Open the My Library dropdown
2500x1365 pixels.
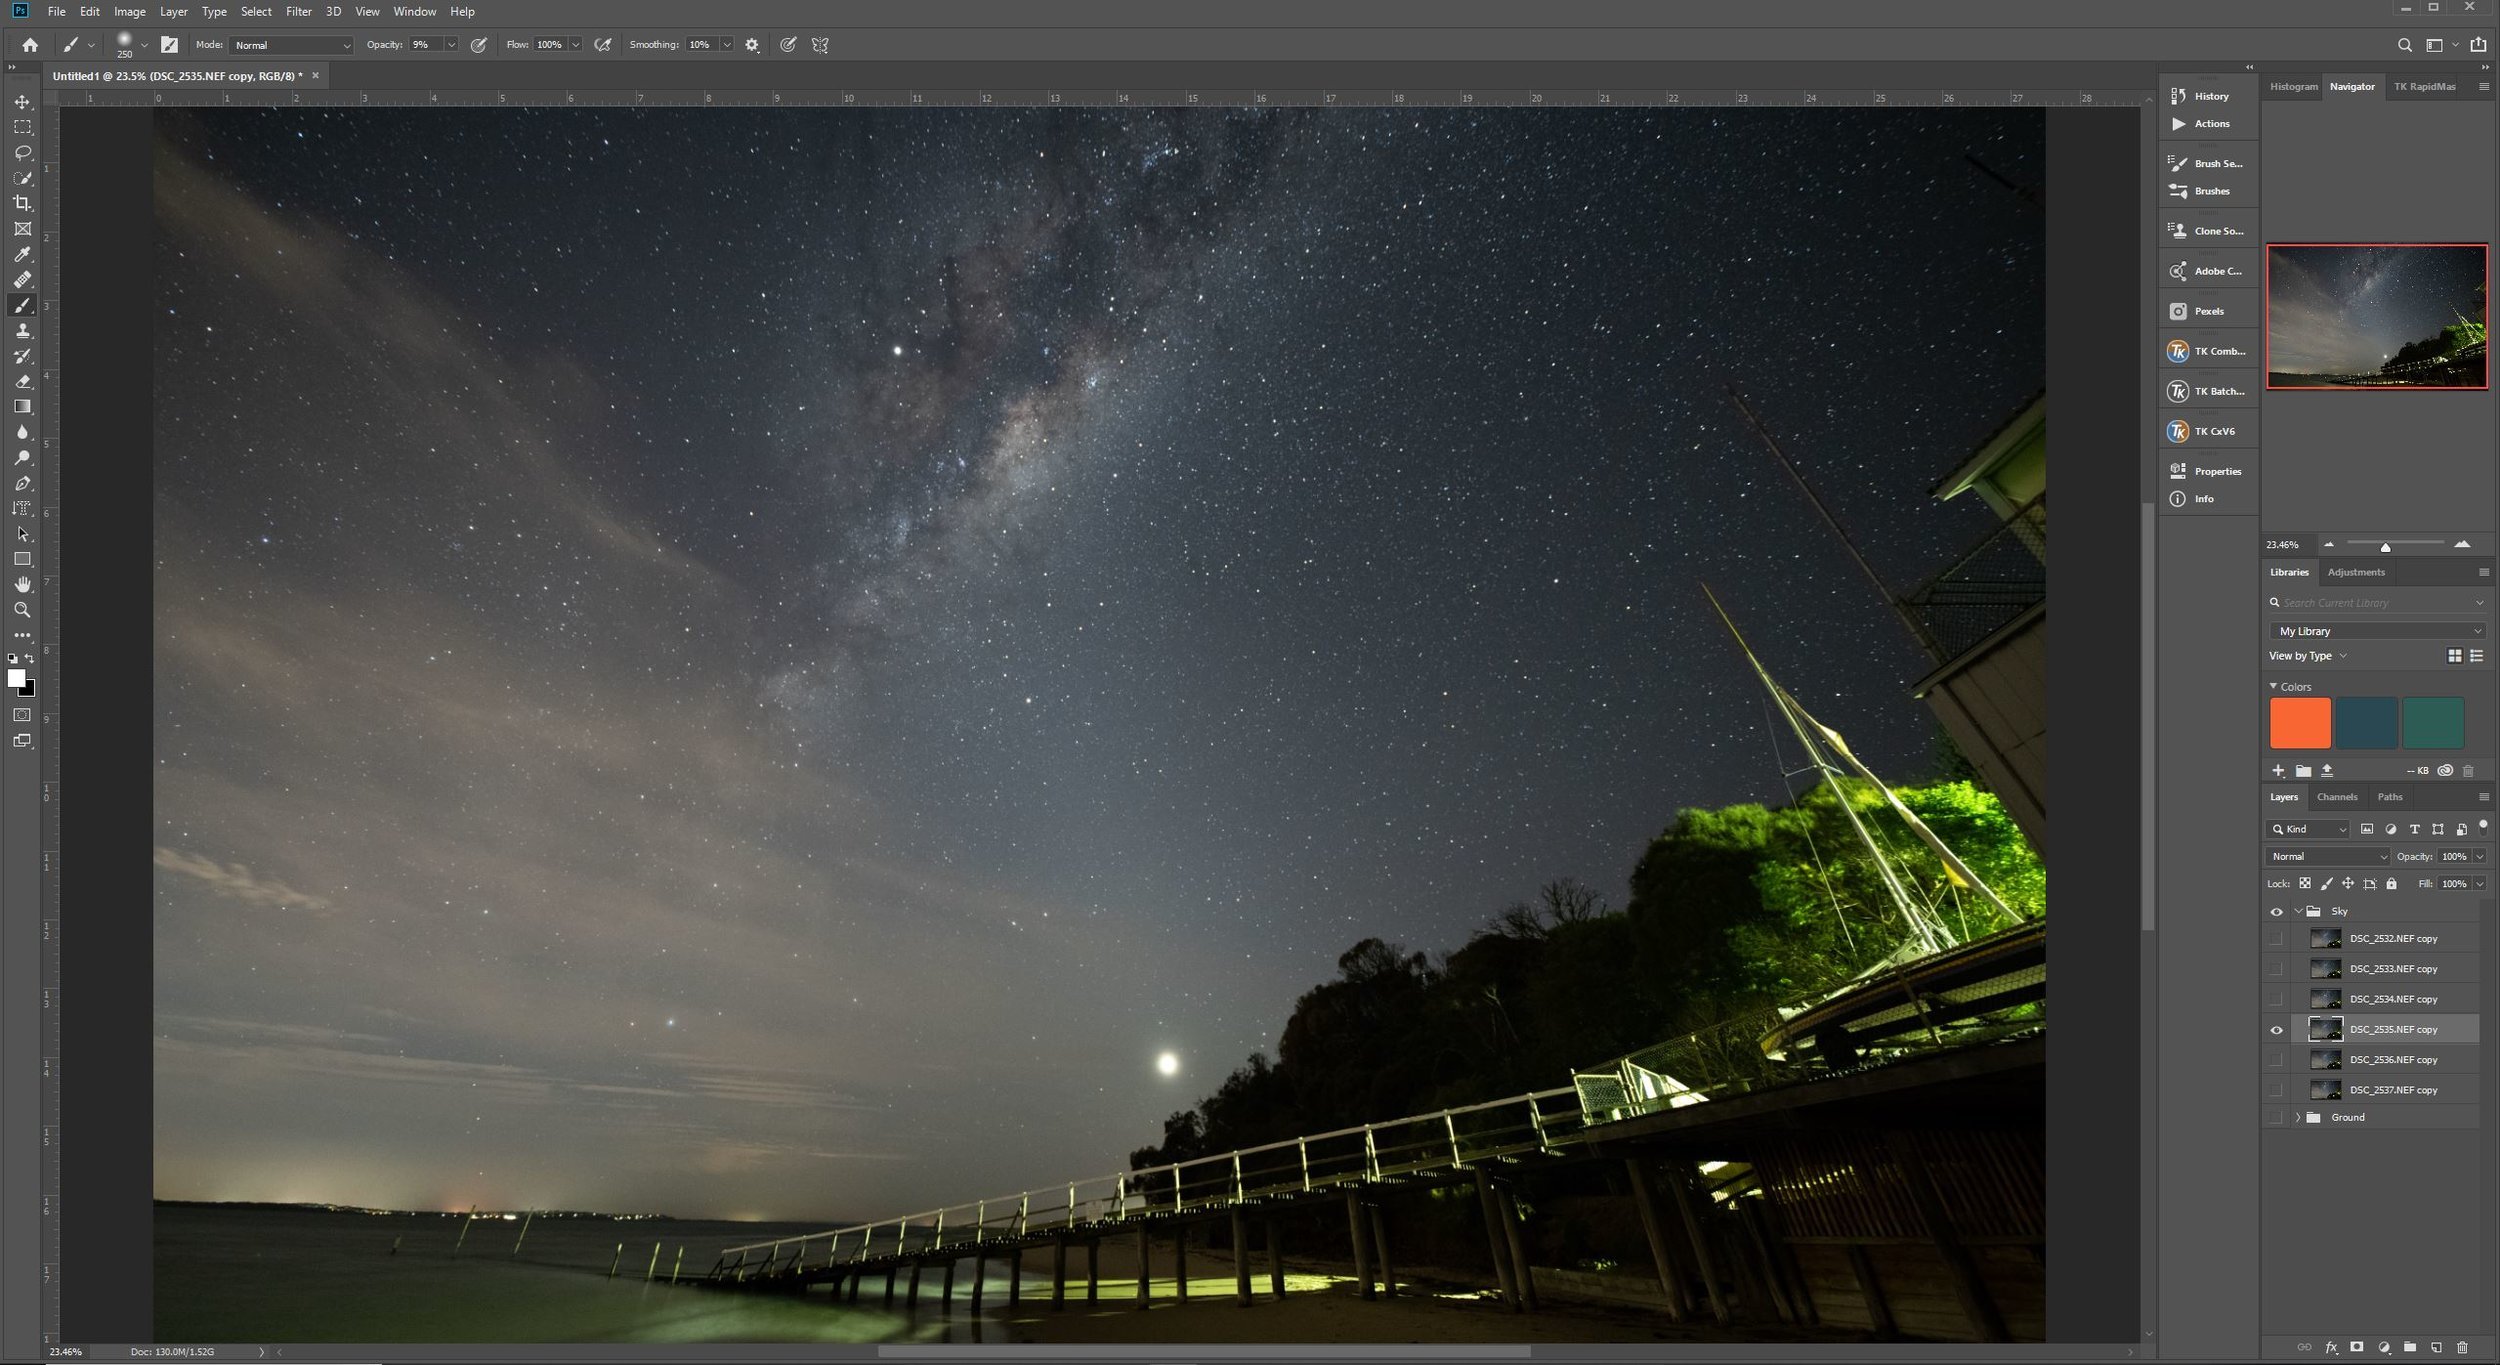tap(2377, 631)
